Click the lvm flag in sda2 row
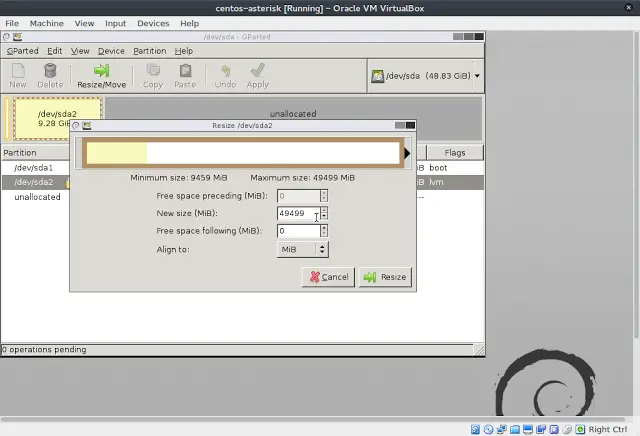Screen dimensions: 640x436 pos(436,182)
